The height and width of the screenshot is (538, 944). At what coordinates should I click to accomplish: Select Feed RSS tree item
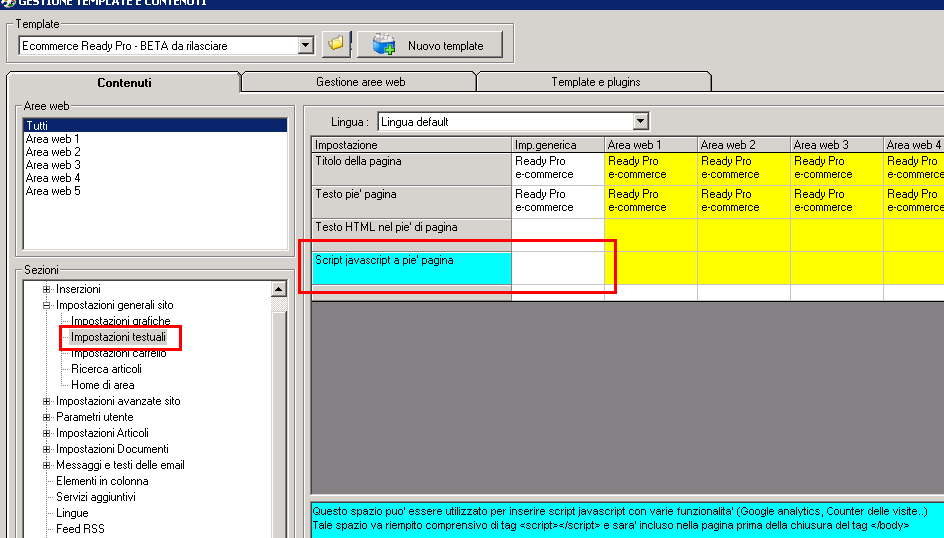click(80, 529)
